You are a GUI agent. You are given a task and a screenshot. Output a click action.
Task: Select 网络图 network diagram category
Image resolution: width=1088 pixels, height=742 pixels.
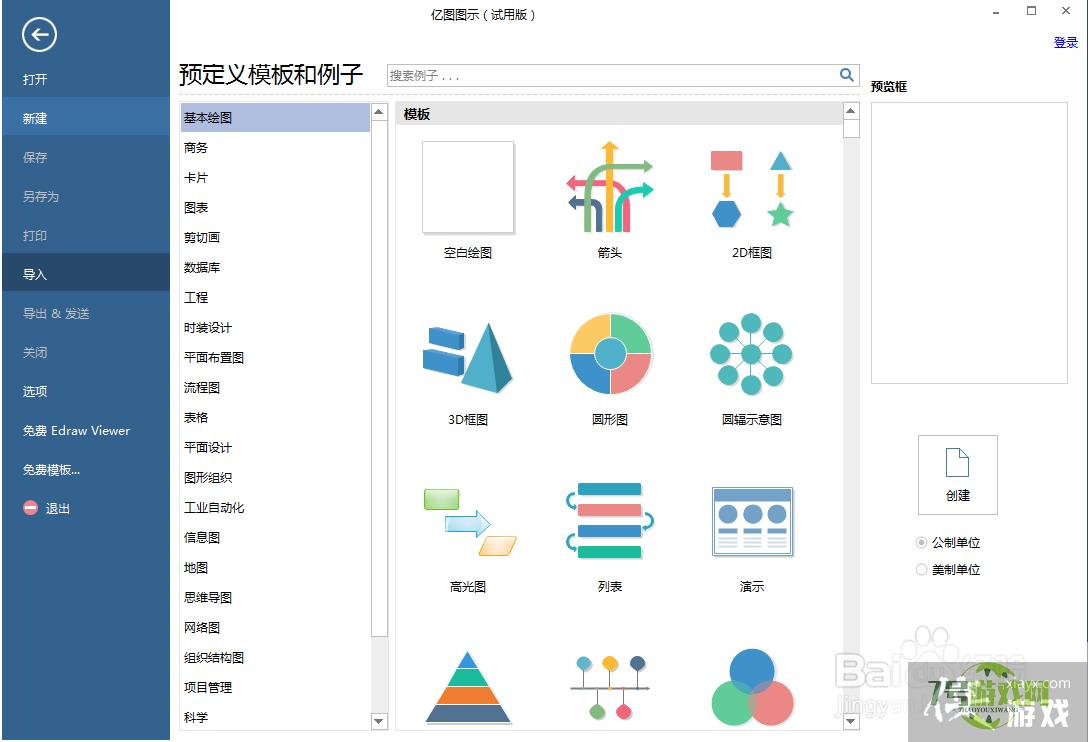click(x=275, y=627)
